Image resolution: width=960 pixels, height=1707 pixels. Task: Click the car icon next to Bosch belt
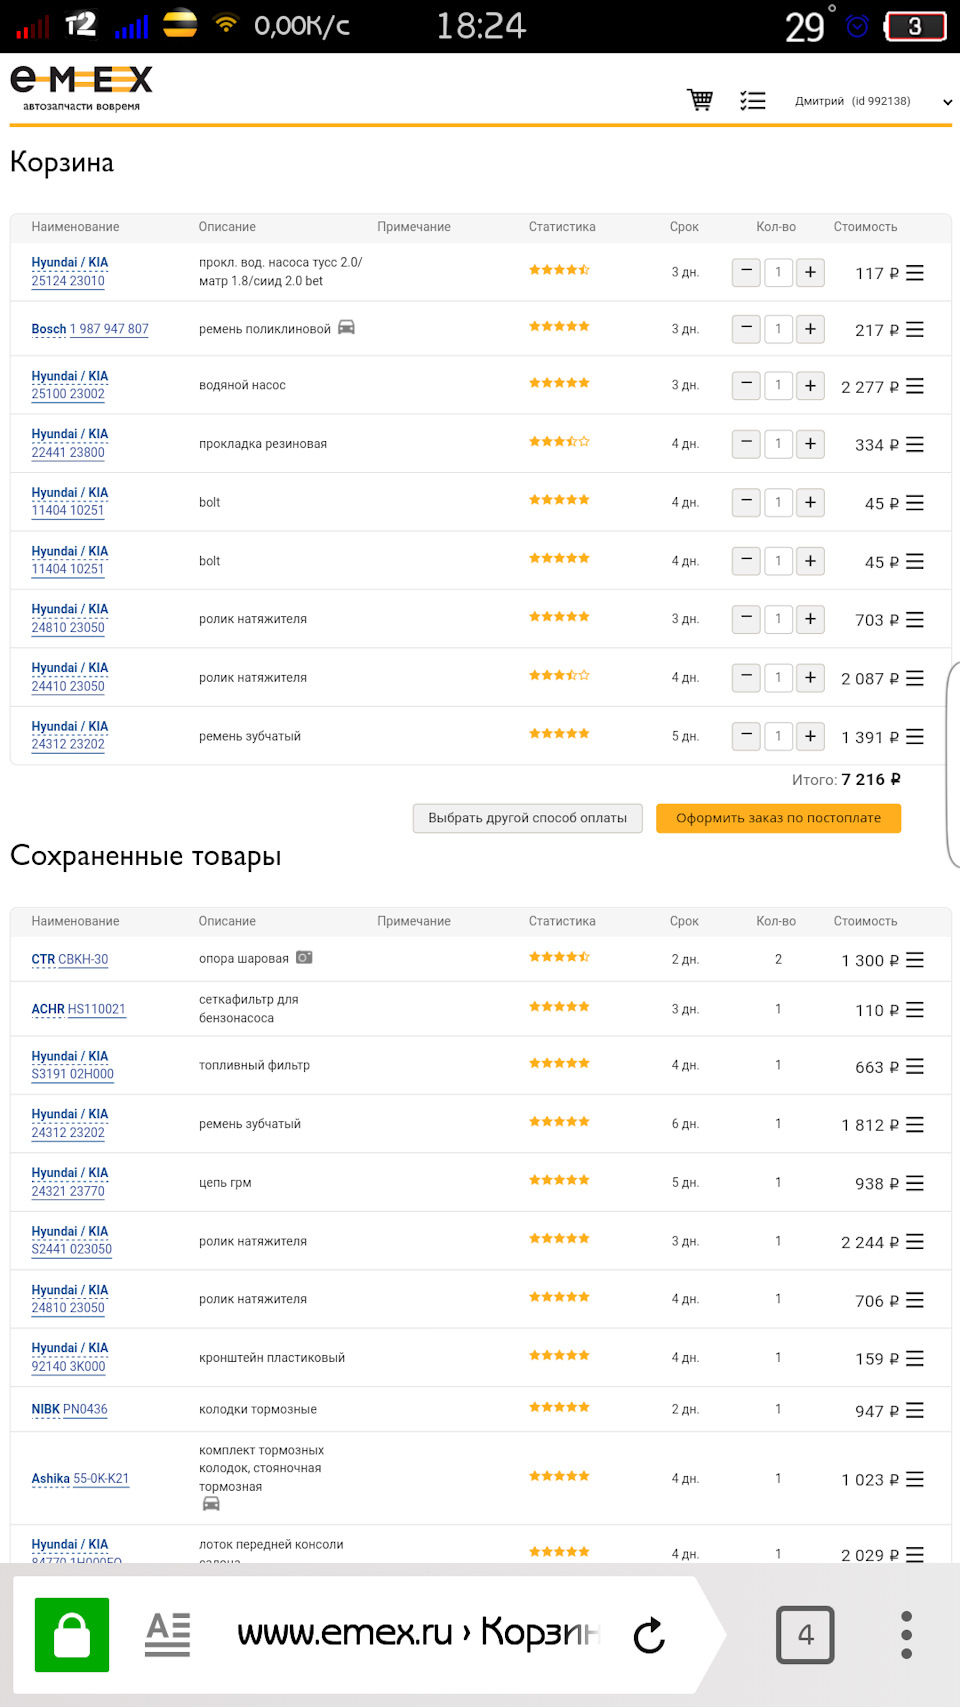click(x=346, y=327)
